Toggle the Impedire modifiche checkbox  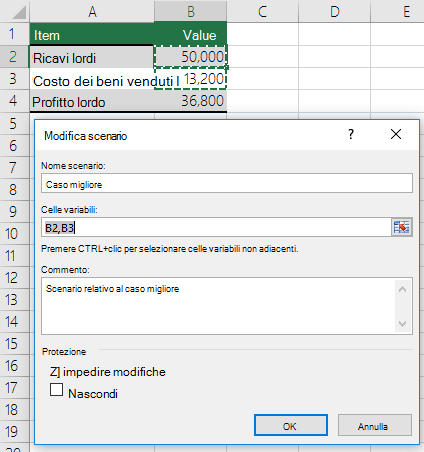point(55,371)
